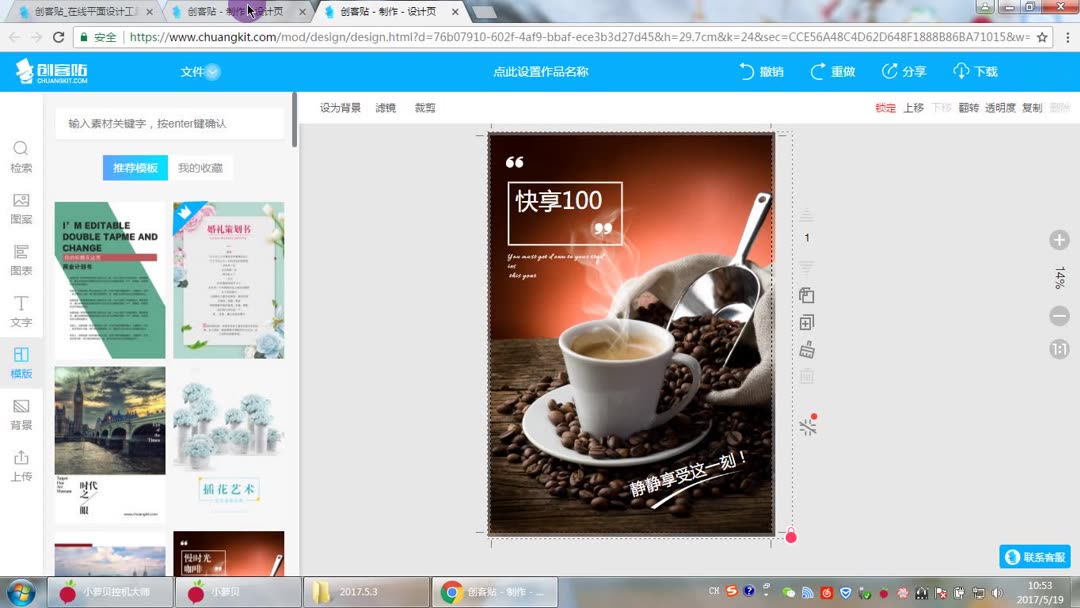Click the copy page icon beside the canvas
Image resolution: width=1080 pixels, height=608 pixels.
(x=807, y=295)
